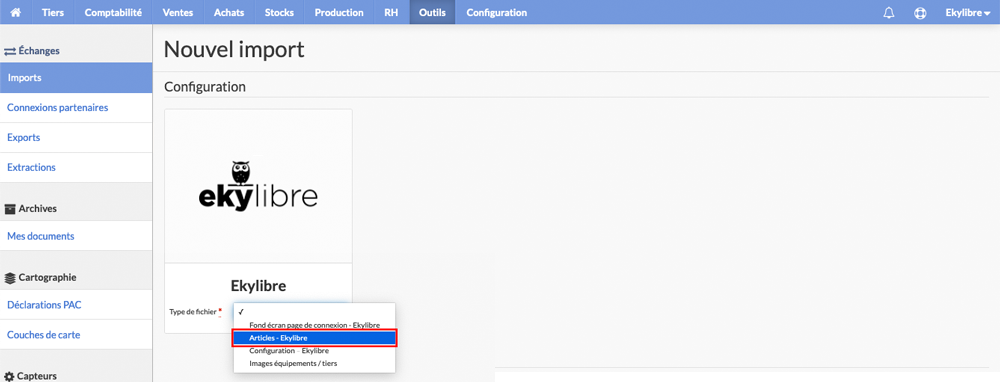
Task: Open the Comptabilité menu
Action: click(x=113, y=12)
